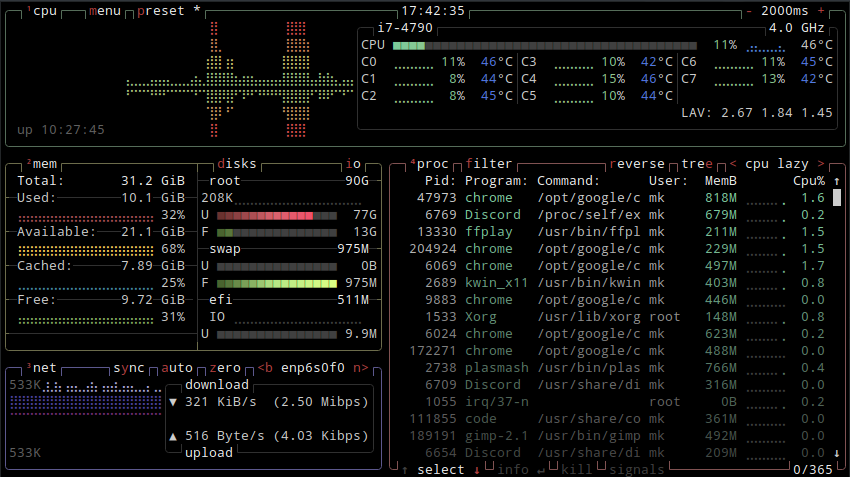Select plasmash process row
Image resolution: width=850 pixels, height=477 pixels.
tap(617, 368)
